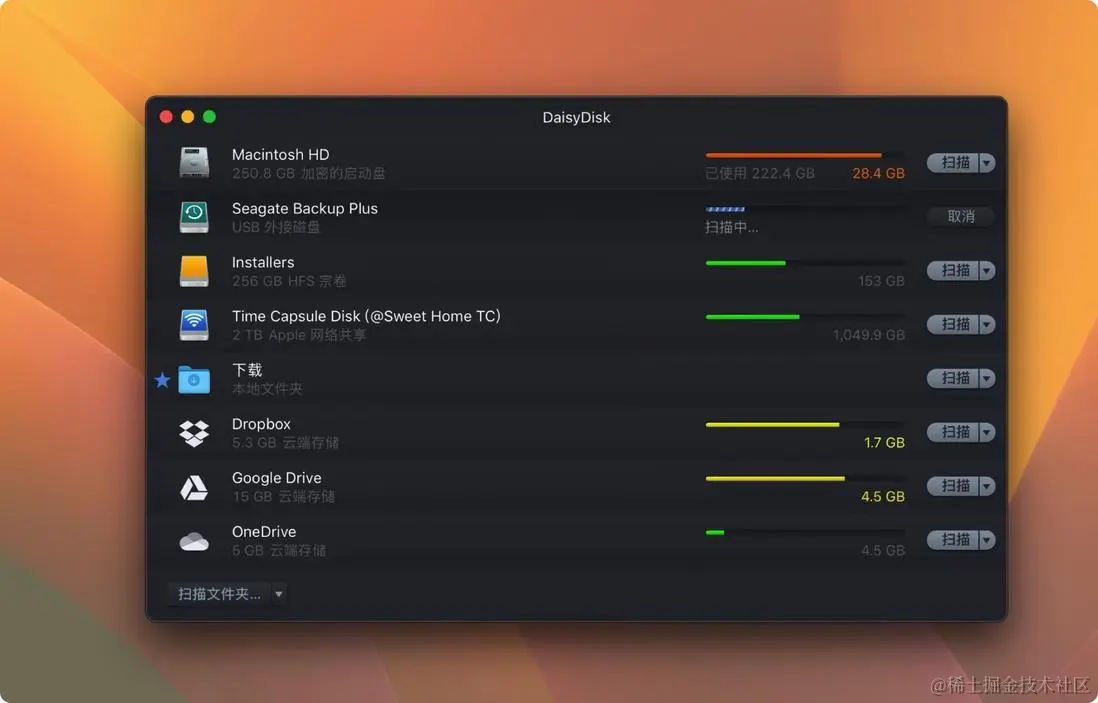Click Installers green usage bar

(746, 263)
